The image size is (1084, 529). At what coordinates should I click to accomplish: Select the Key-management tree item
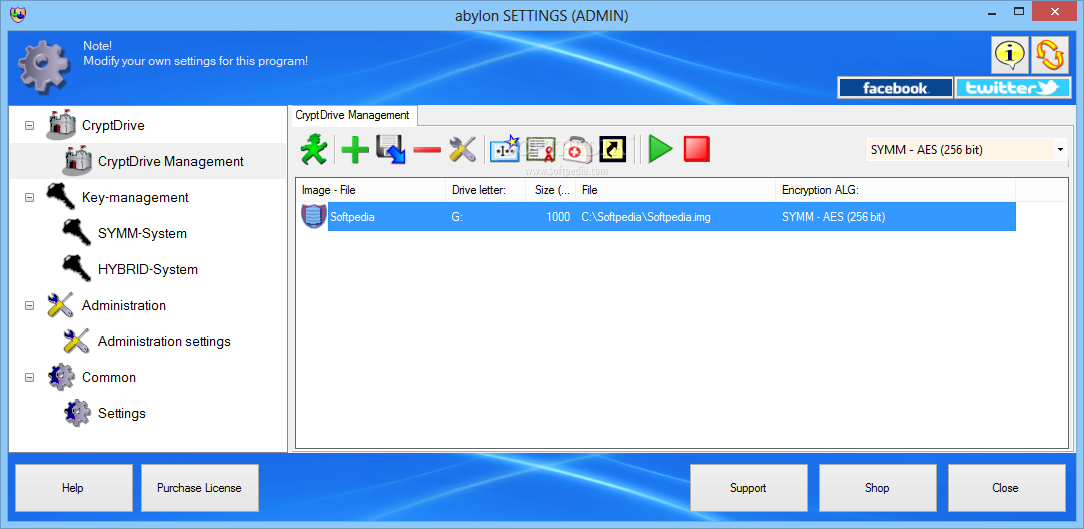[x=135, y=197]
